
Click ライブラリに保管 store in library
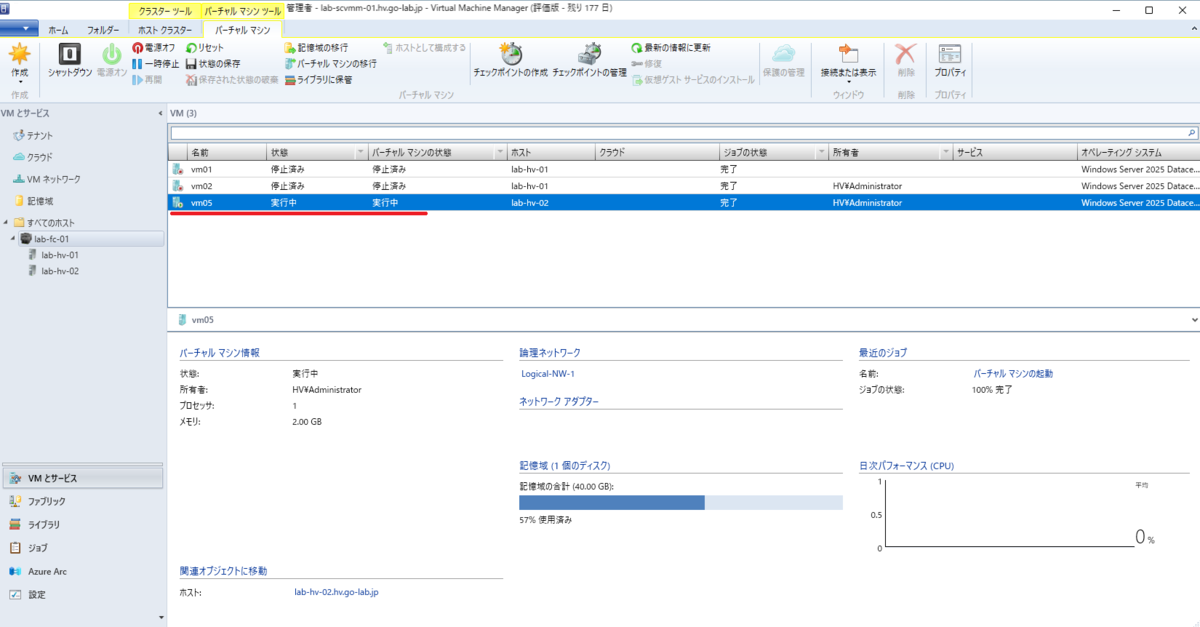coord(318,79)
